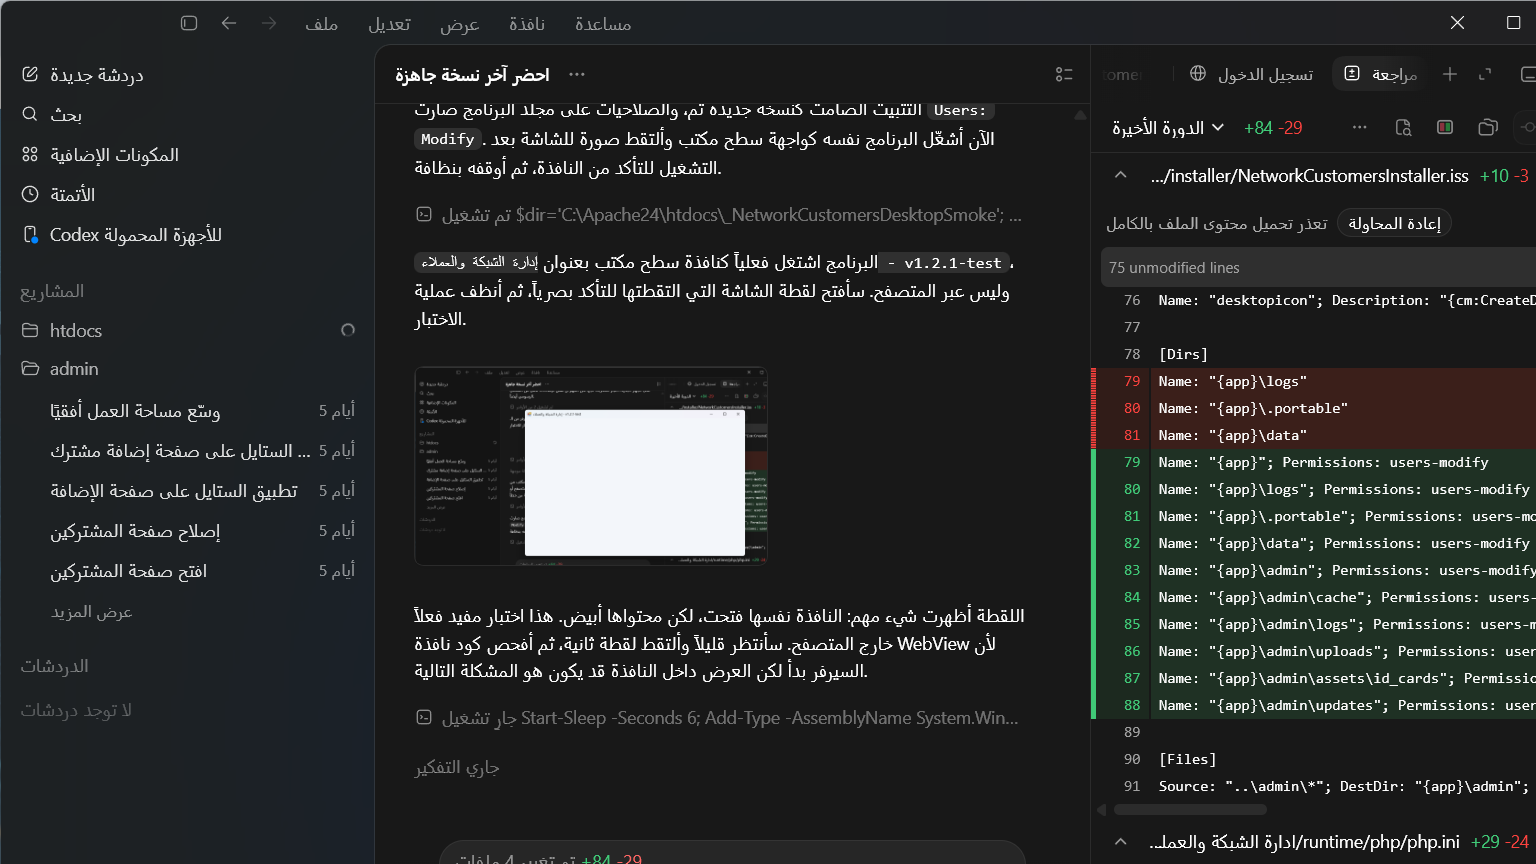Open the window (نافذة) menu
1536x864 pixels.
click(x=527, y=24)
